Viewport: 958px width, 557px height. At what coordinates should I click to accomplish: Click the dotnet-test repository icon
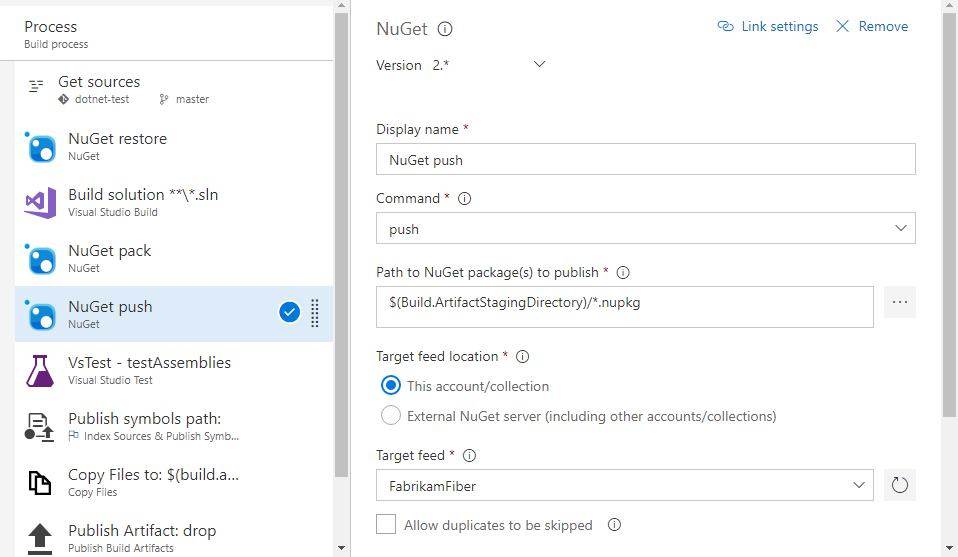(x=64, y=99)
